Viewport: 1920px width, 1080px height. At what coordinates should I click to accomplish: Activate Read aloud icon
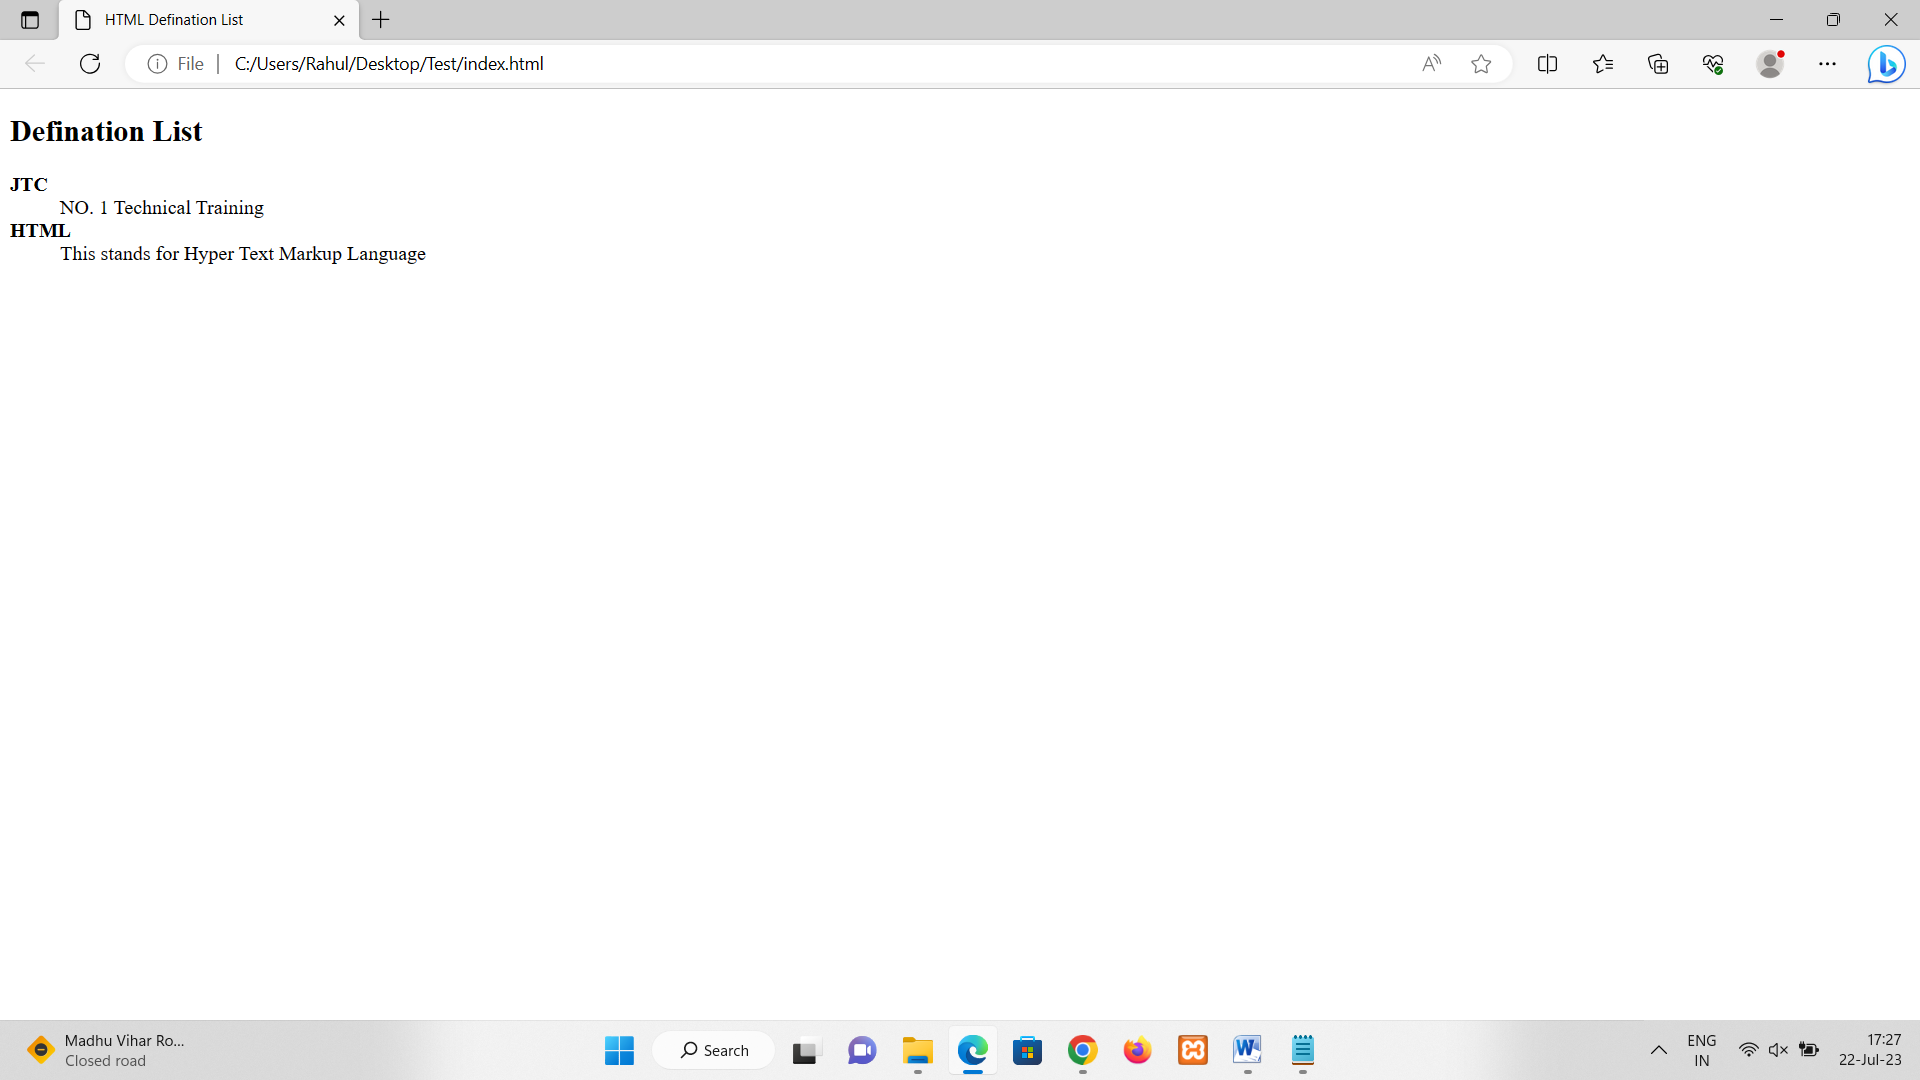[1432, 64]
